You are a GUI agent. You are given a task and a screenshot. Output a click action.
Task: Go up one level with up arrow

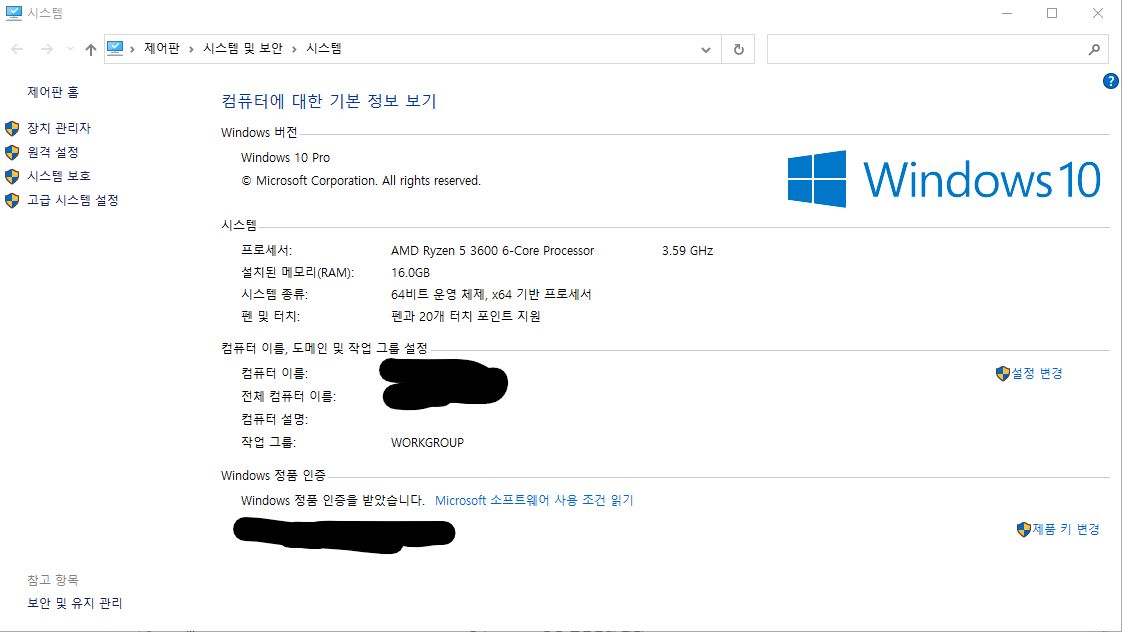[90, 49]
